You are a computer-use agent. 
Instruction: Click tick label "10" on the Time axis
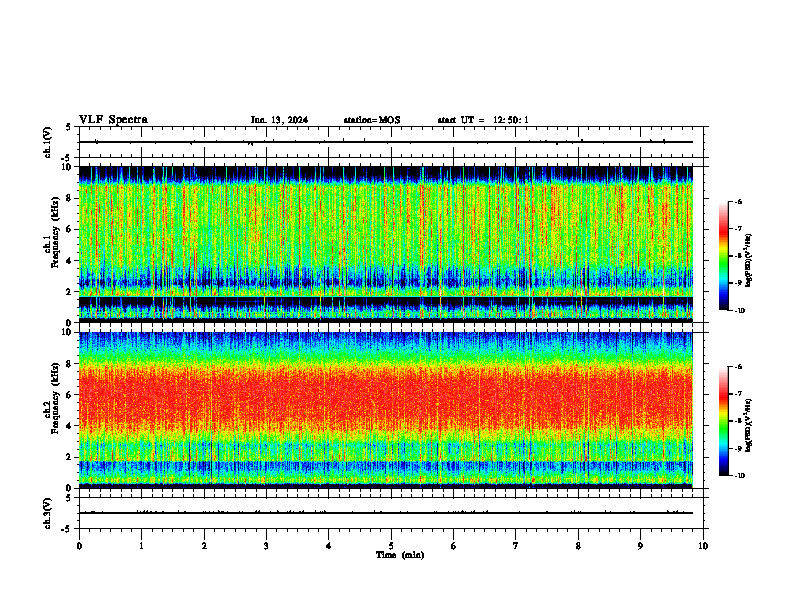pyautogui.click(x=703, y=546)
